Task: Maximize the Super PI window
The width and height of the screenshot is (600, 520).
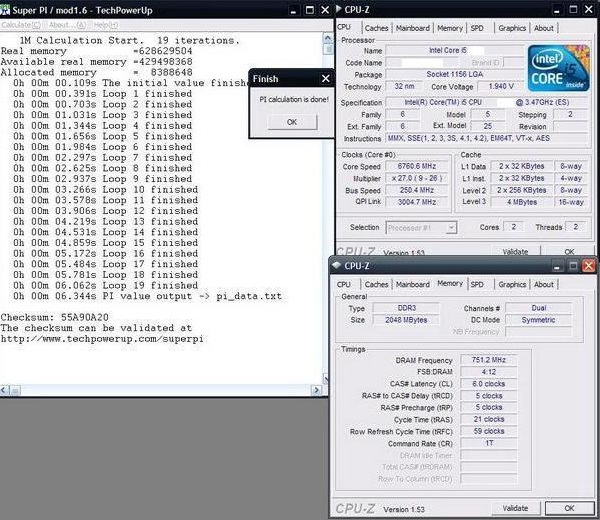Action: 310,10
